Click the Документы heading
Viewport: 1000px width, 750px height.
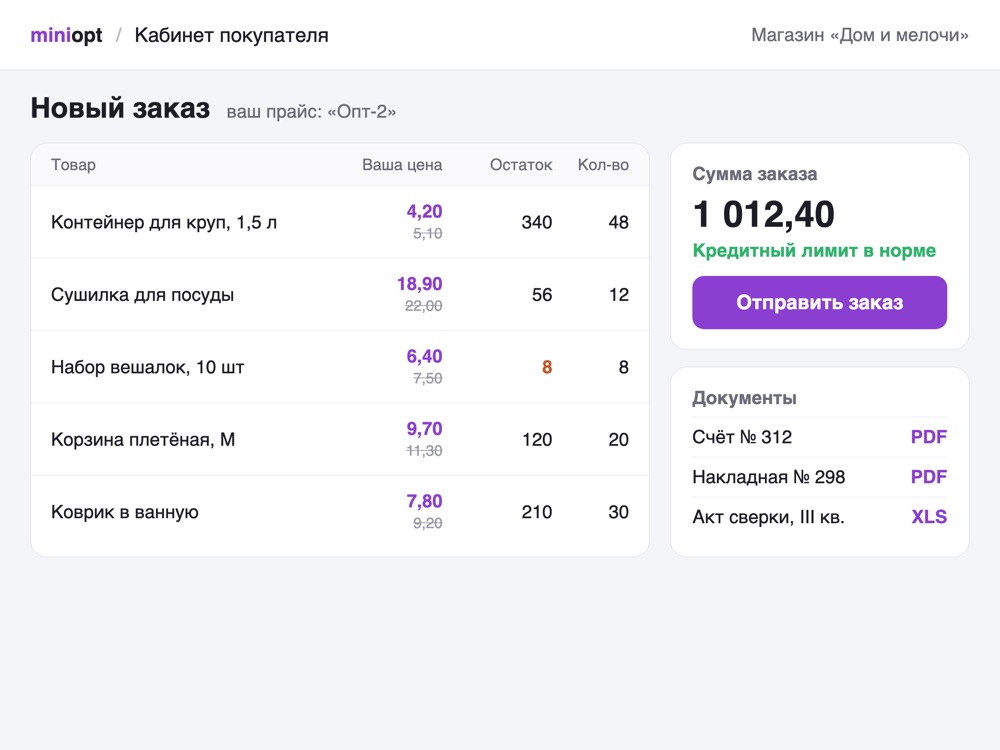click(x=744, y=398)
